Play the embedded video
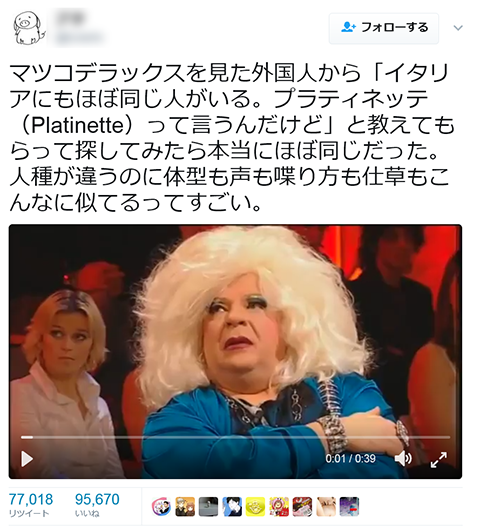Image resolution: width=480 pixels, height=531 pixels. coord(27,459)
